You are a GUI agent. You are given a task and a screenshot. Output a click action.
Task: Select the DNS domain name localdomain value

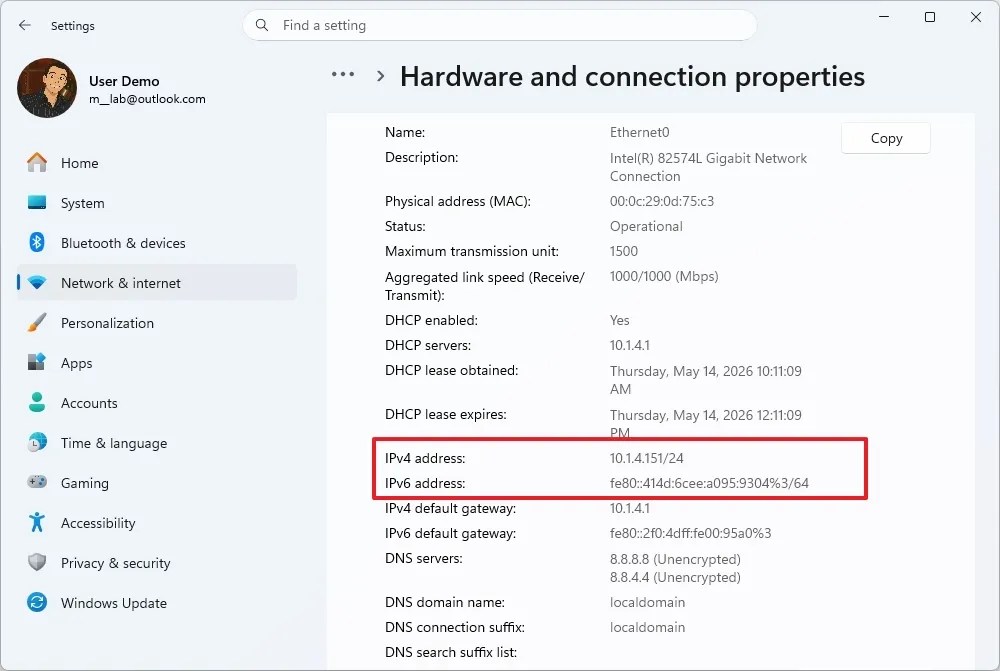[647, 602]
